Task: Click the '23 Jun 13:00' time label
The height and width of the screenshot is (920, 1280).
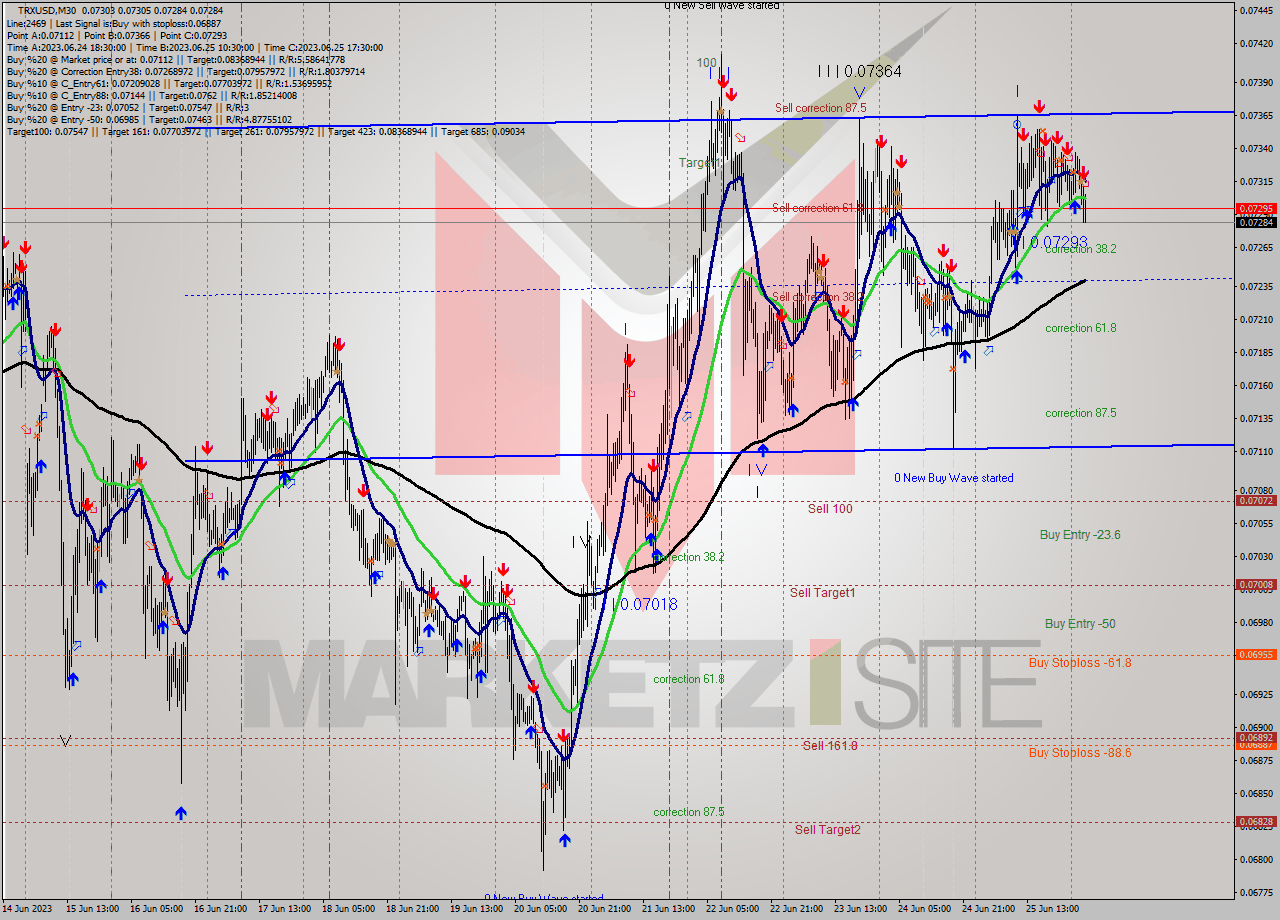Action: click(x=860, y=909)
